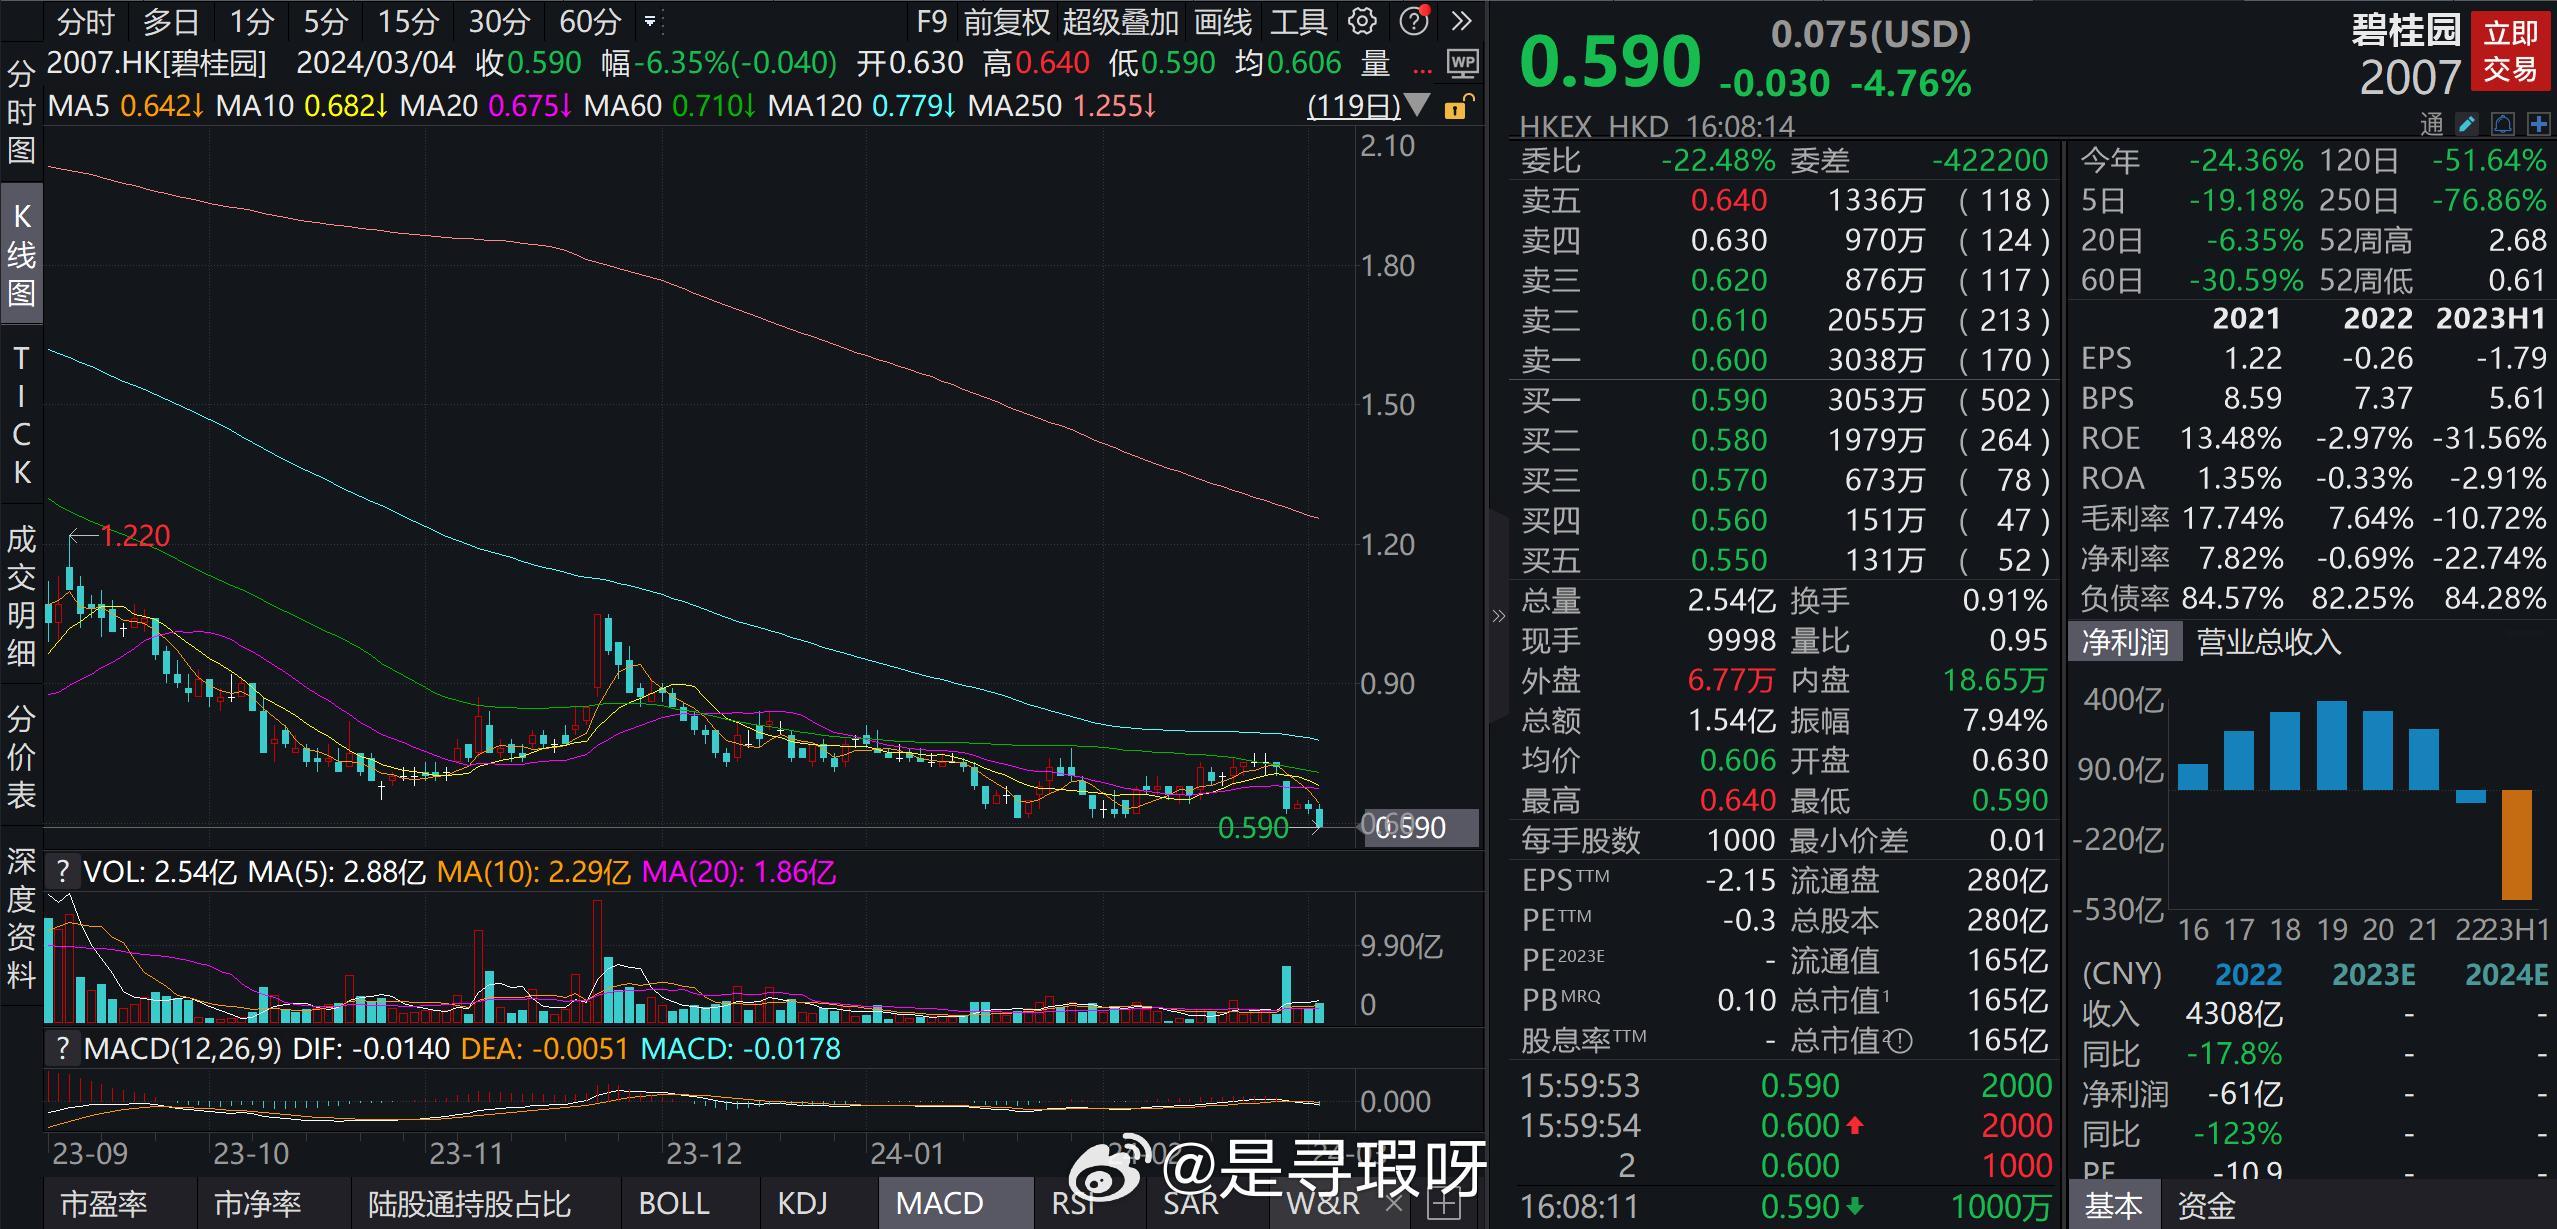Image resolution: width=2557 pixels, height=1229 pixels.
Task: Select the 市净率 indicator tab
Action: tap(257, 1204)
